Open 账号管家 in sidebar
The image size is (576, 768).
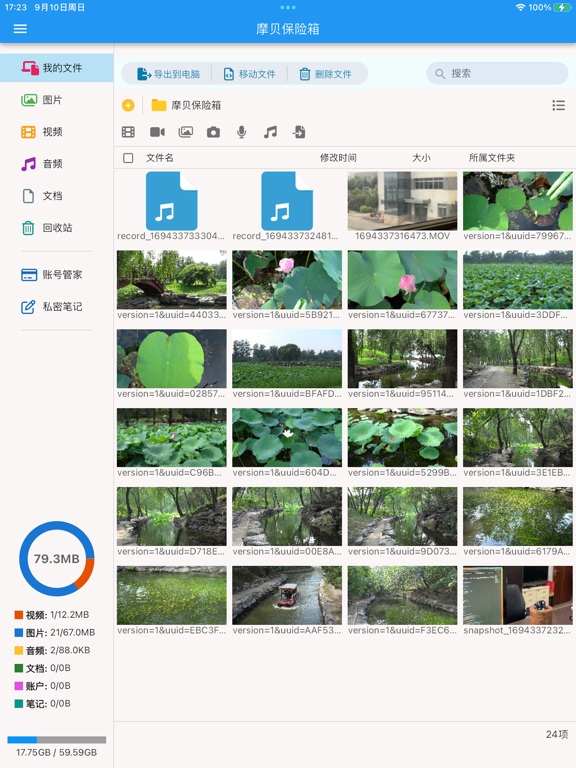(57, 275)
